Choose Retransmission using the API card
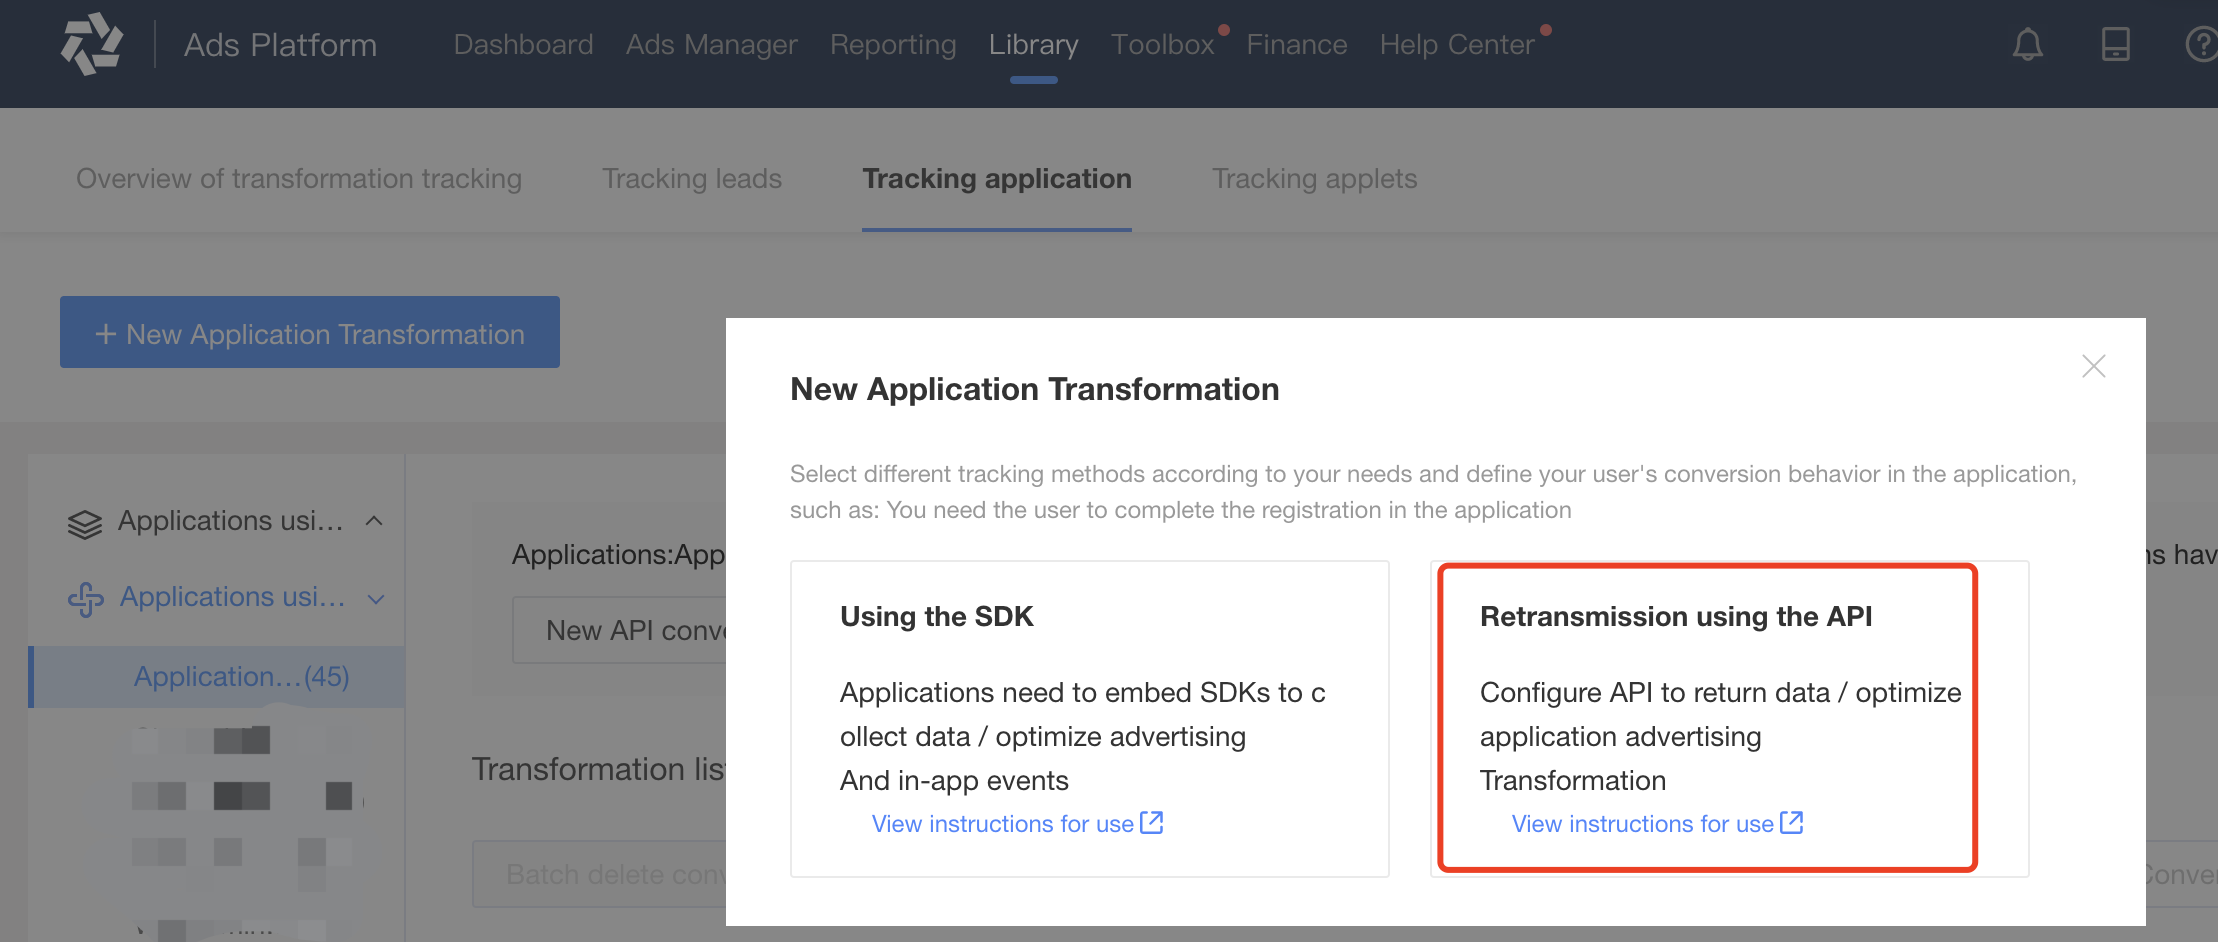Image resolution: width=2218 pixels, height=942 pixels. click(1730, 719)
